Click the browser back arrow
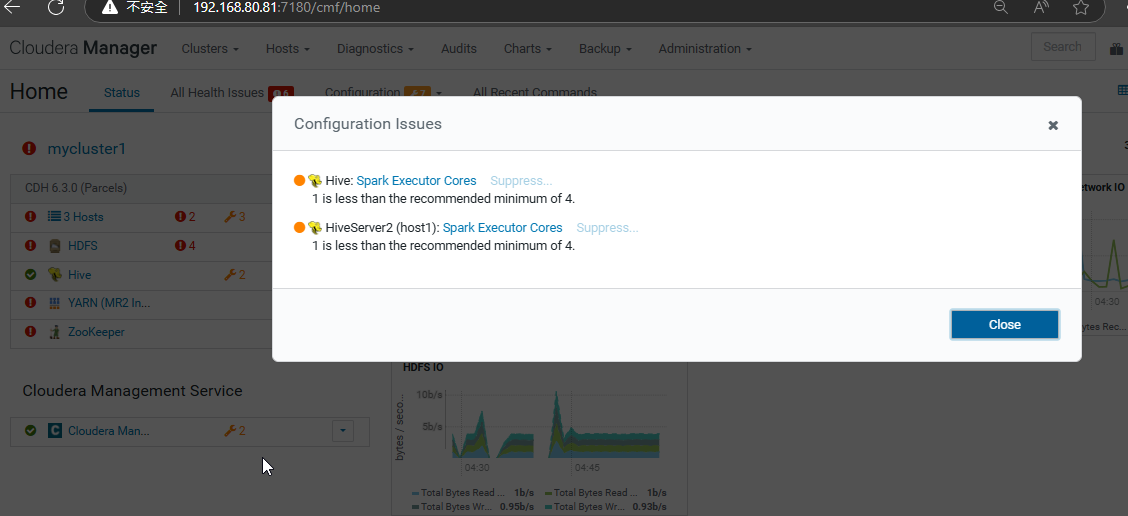1128x516 pixels. (13, 7)
